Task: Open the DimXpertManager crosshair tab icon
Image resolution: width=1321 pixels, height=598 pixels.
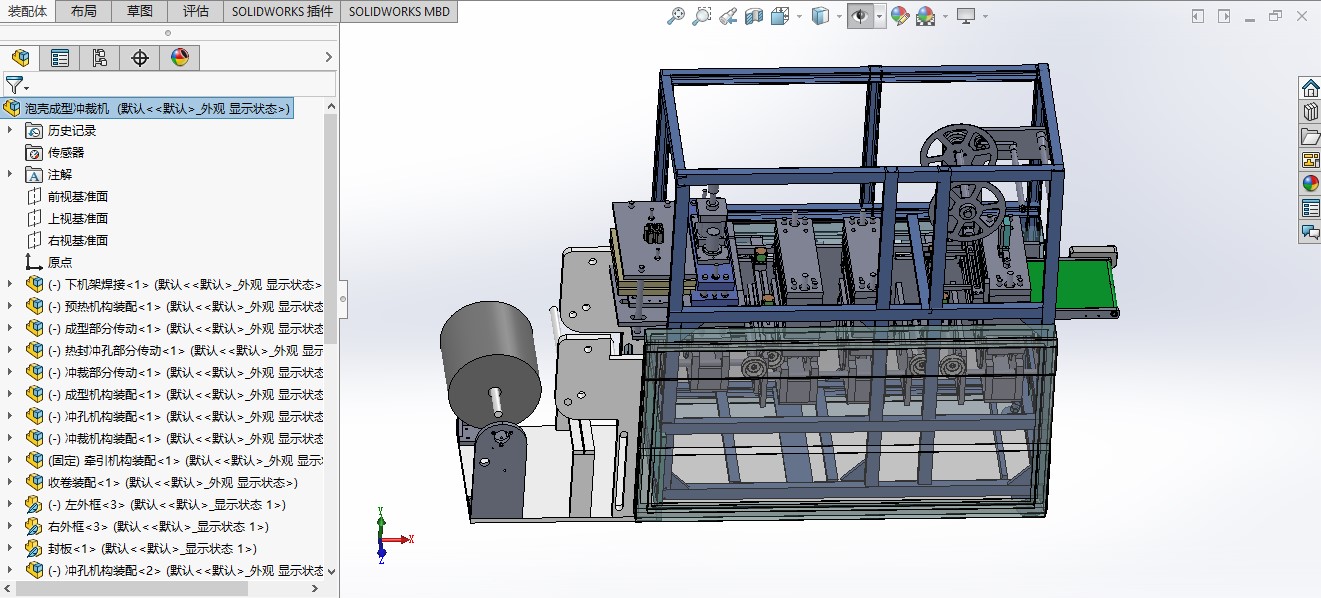Action: tap(140, 58)
